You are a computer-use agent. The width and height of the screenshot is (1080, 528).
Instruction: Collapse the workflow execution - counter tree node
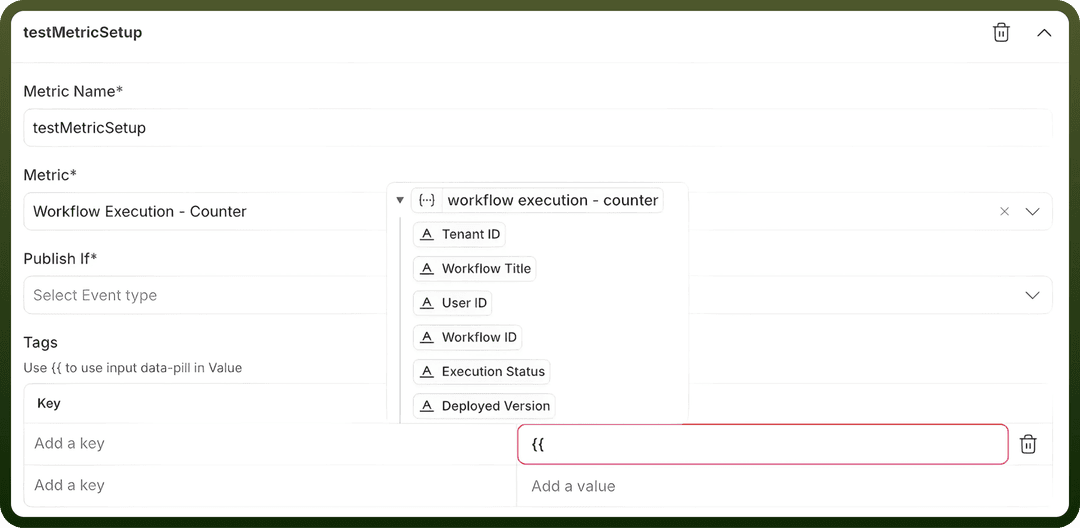(399, 200)
